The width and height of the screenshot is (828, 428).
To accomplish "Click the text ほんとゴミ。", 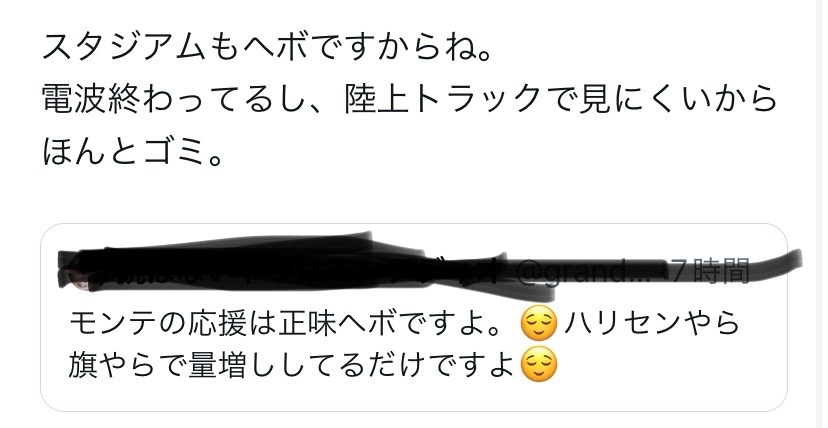I will coord(132,151).
